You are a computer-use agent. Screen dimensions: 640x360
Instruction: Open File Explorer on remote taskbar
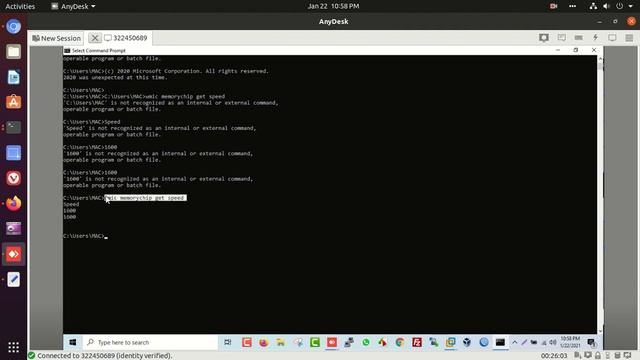coord(280,342)
